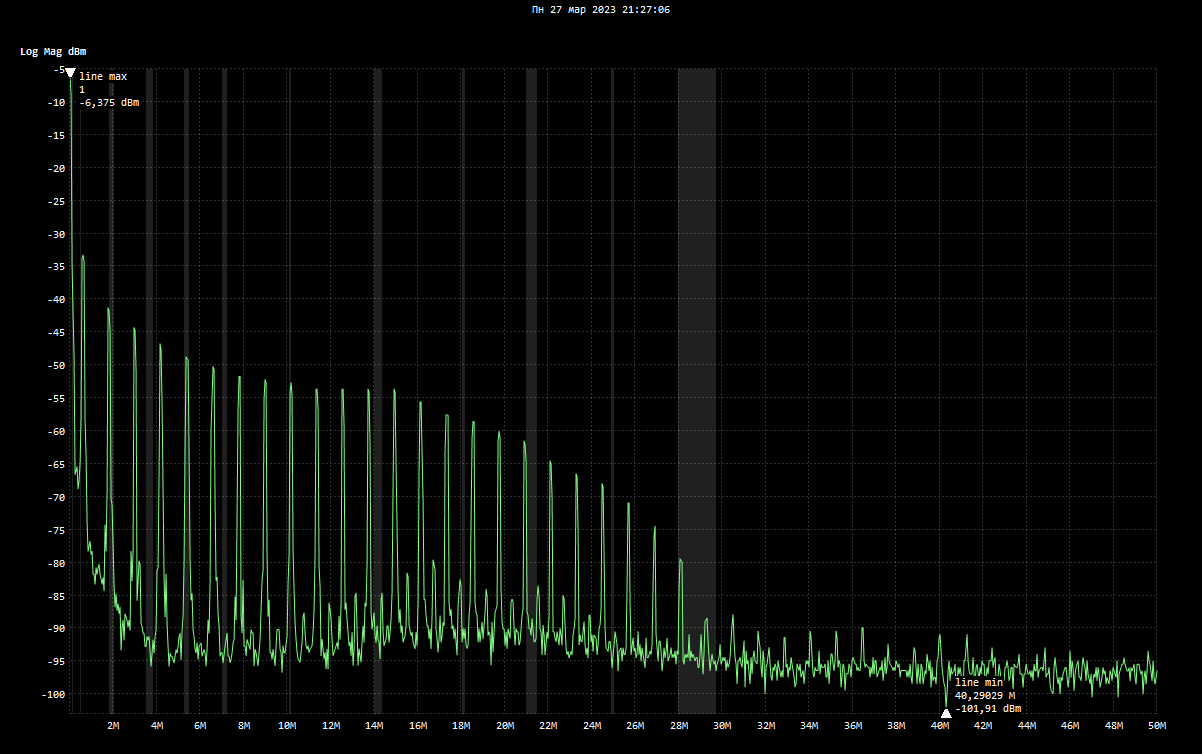Viewport: 1202px width, 754px height.
Task: Click the X-axis label '32M'
Action: [x=766, y=725]
